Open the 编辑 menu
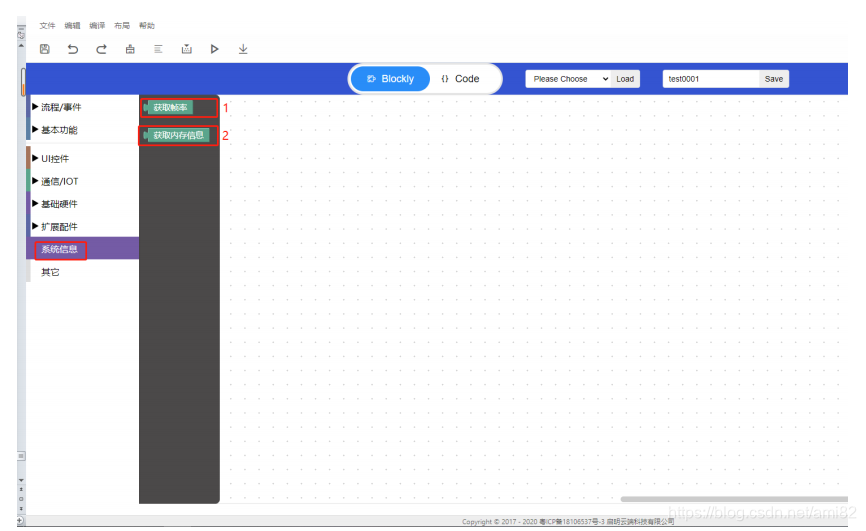This screenshot has height=531, width=866. coord(72,25)
